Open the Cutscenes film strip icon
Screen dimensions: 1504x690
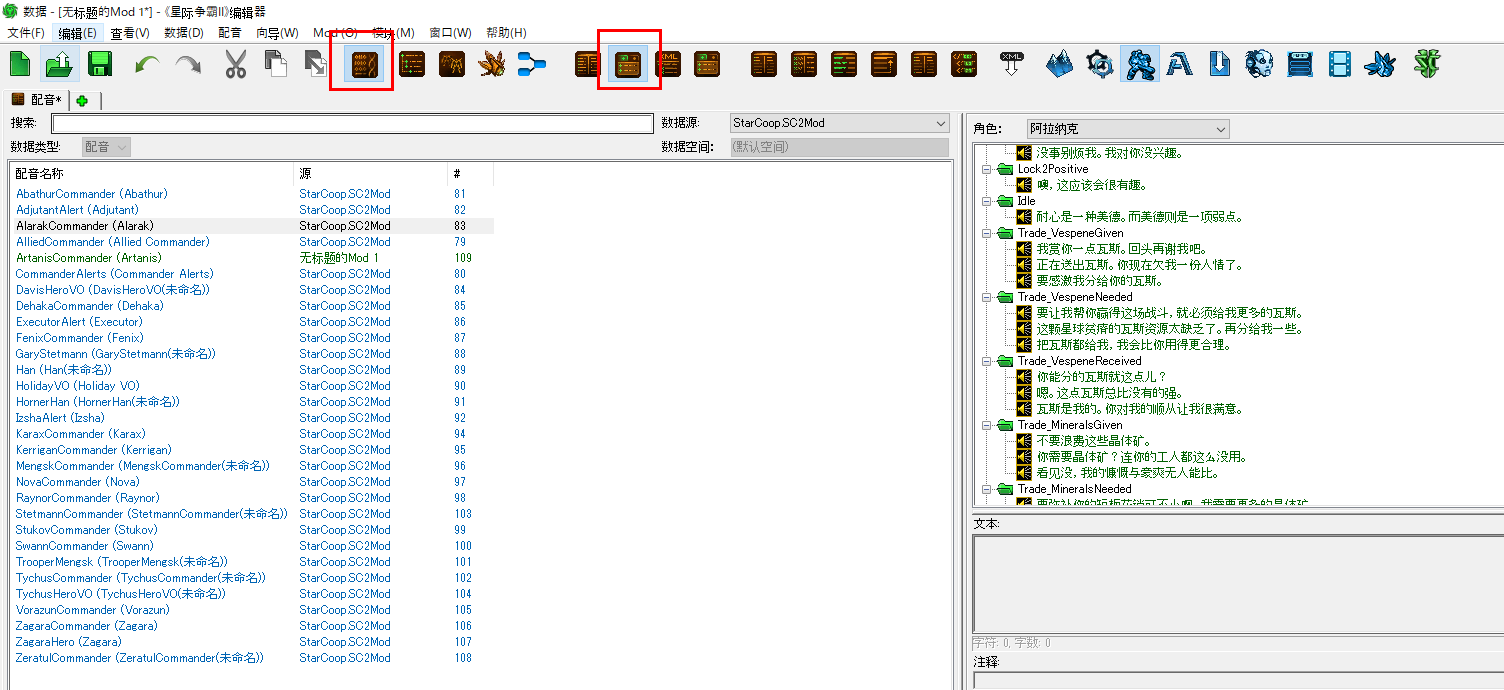click(1339, 65)
